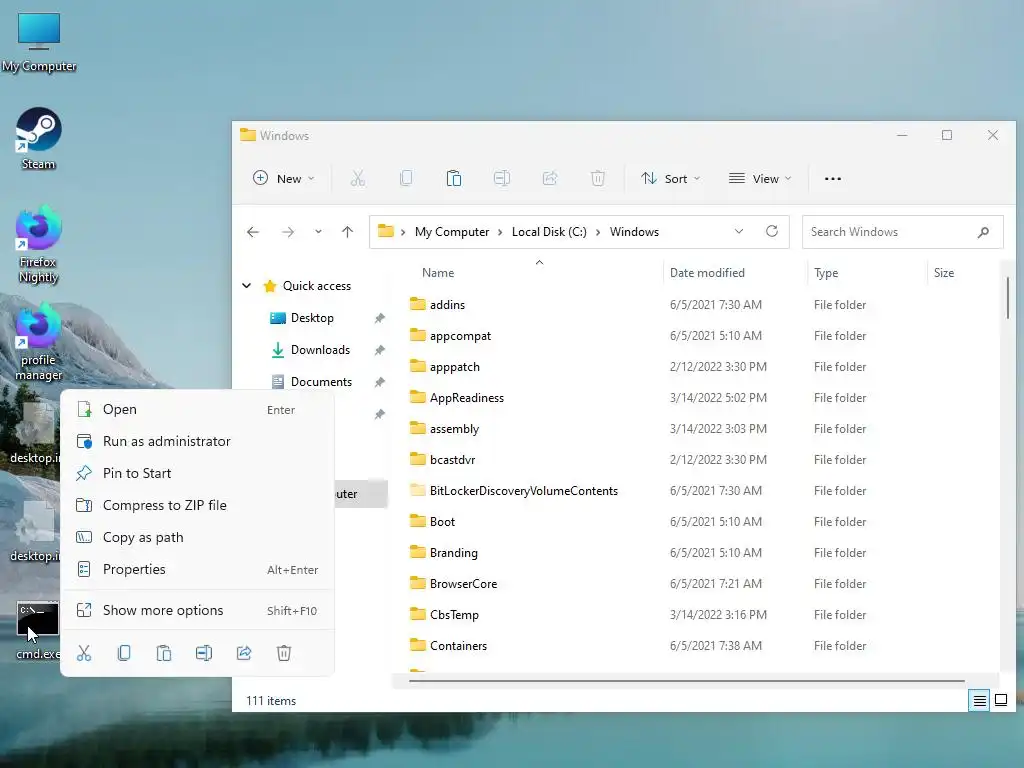Screen dimensions: 1024x768
Task: Choose Pin to Start
Action: [x=197, y=473]
